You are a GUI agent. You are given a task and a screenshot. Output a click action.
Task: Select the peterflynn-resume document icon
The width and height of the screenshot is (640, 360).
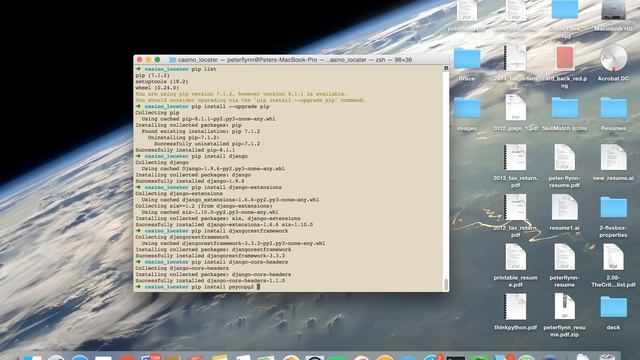pos(564,257)
